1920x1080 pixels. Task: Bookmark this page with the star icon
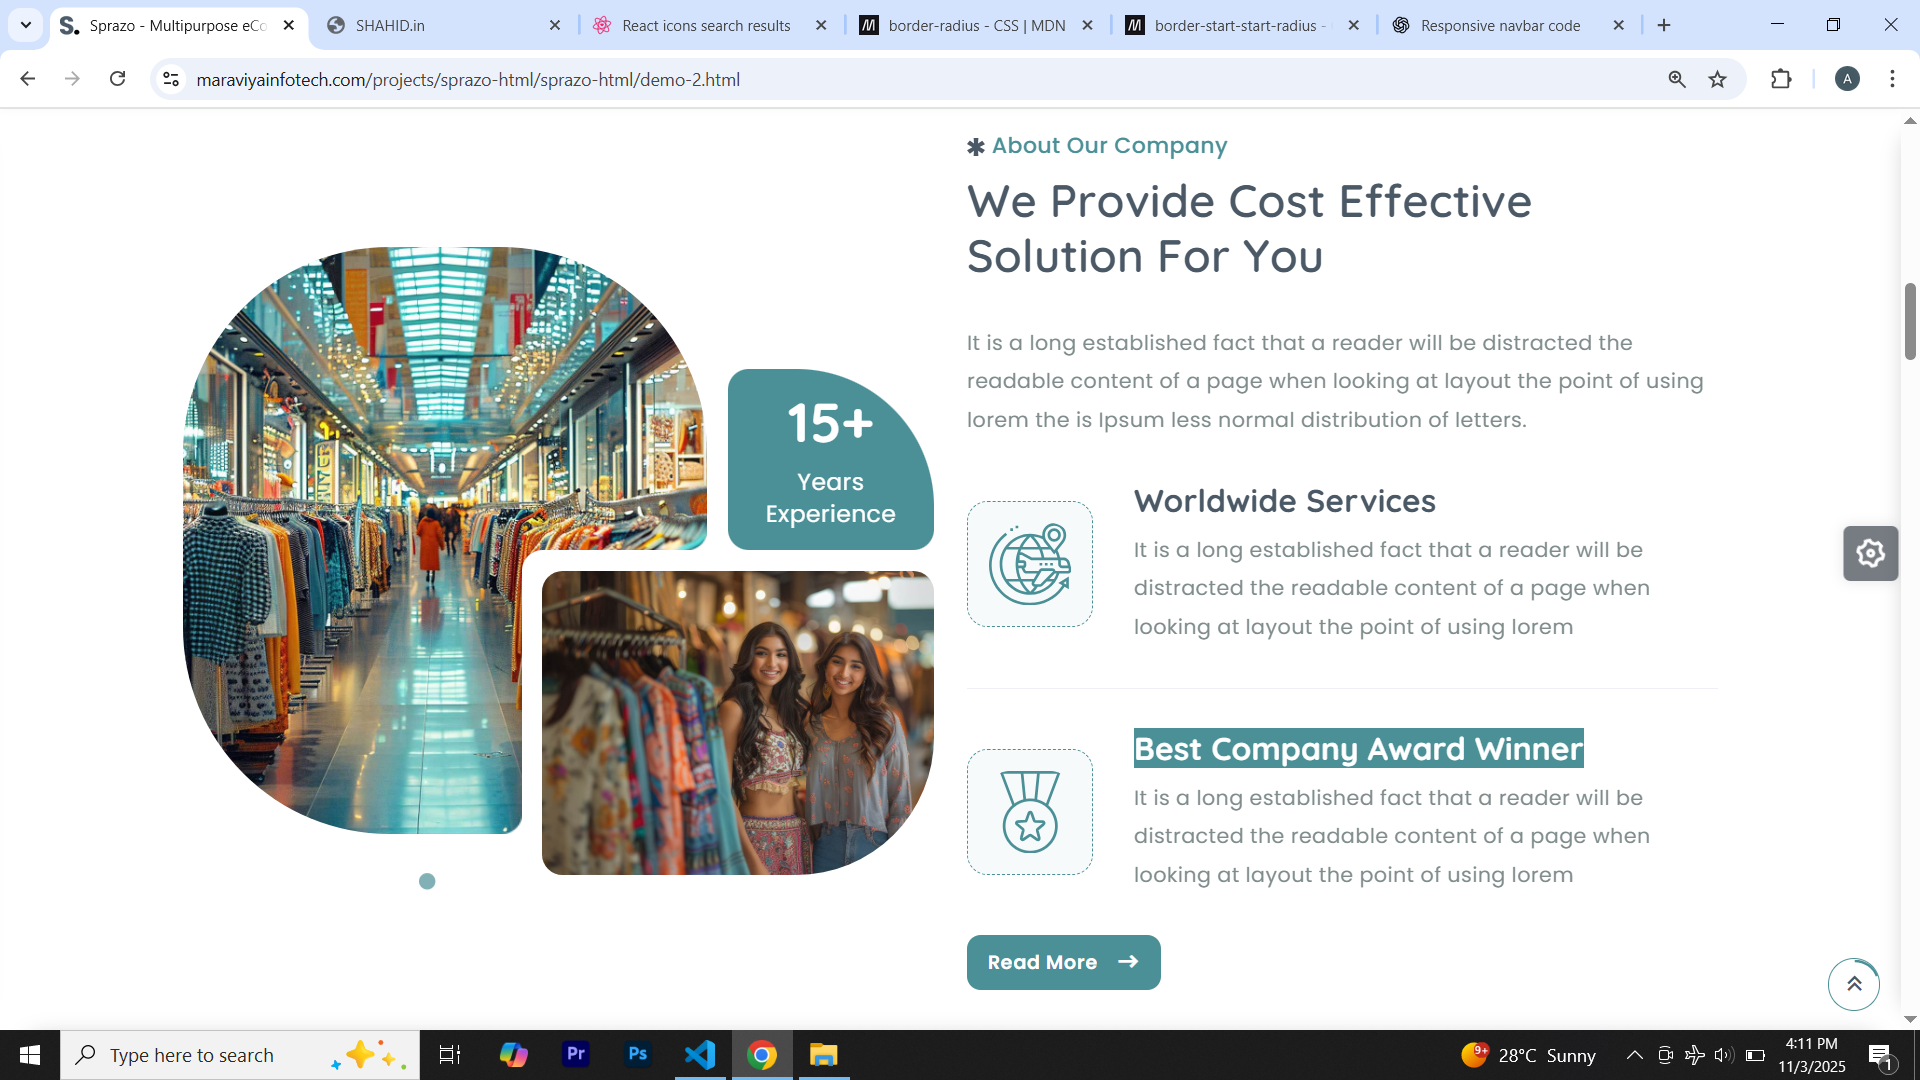(1717, 79)
